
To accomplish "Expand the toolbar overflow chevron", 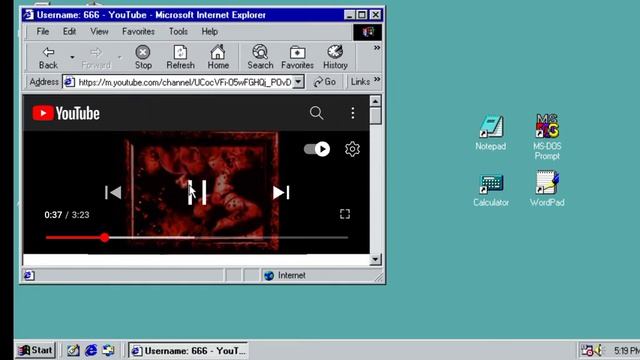I will [377, 48].
